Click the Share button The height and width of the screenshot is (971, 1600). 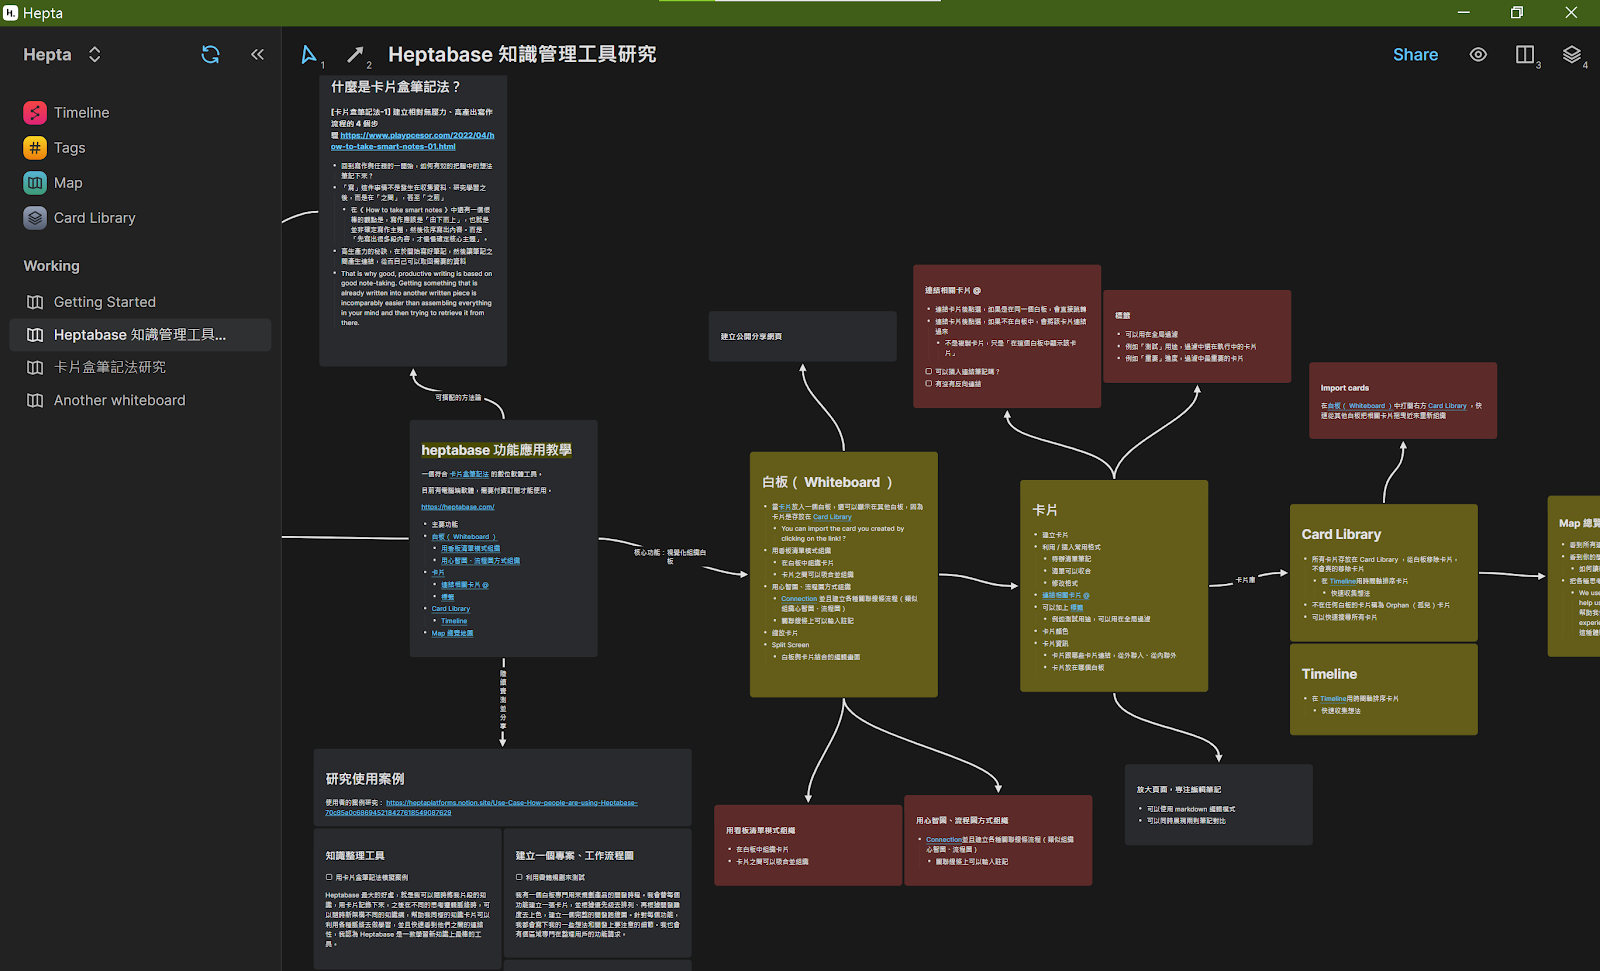[x=1415, y=55]
